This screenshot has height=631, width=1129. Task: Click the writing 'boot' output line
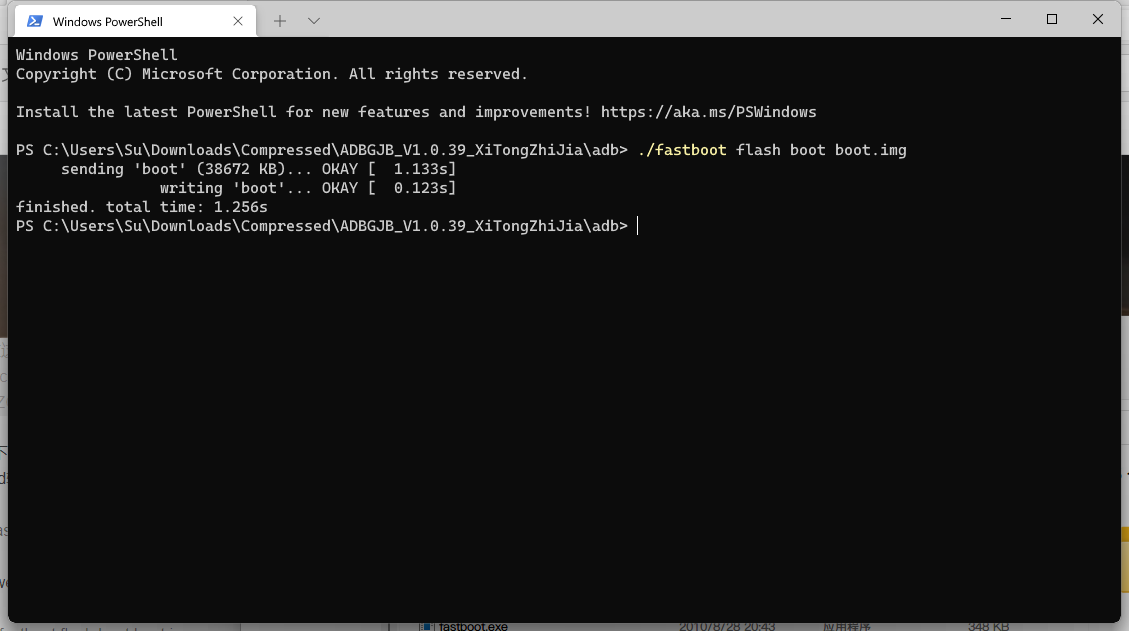coord(308,188)
